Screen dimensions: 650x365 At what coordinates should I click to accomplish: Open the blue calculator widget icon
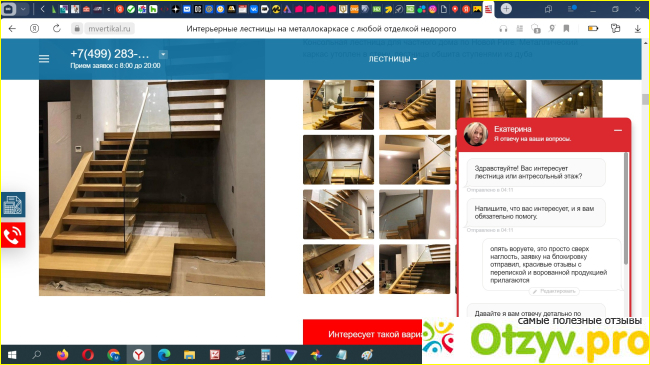13,204
